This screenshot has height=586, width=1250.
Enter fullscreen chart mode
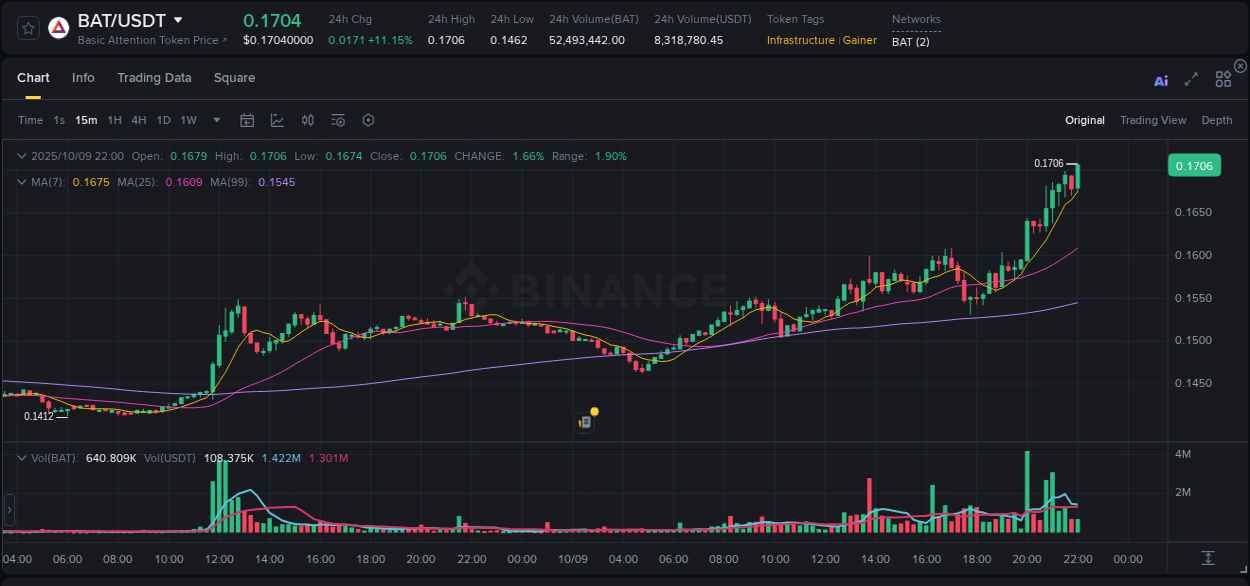(x=1190, y=80)
